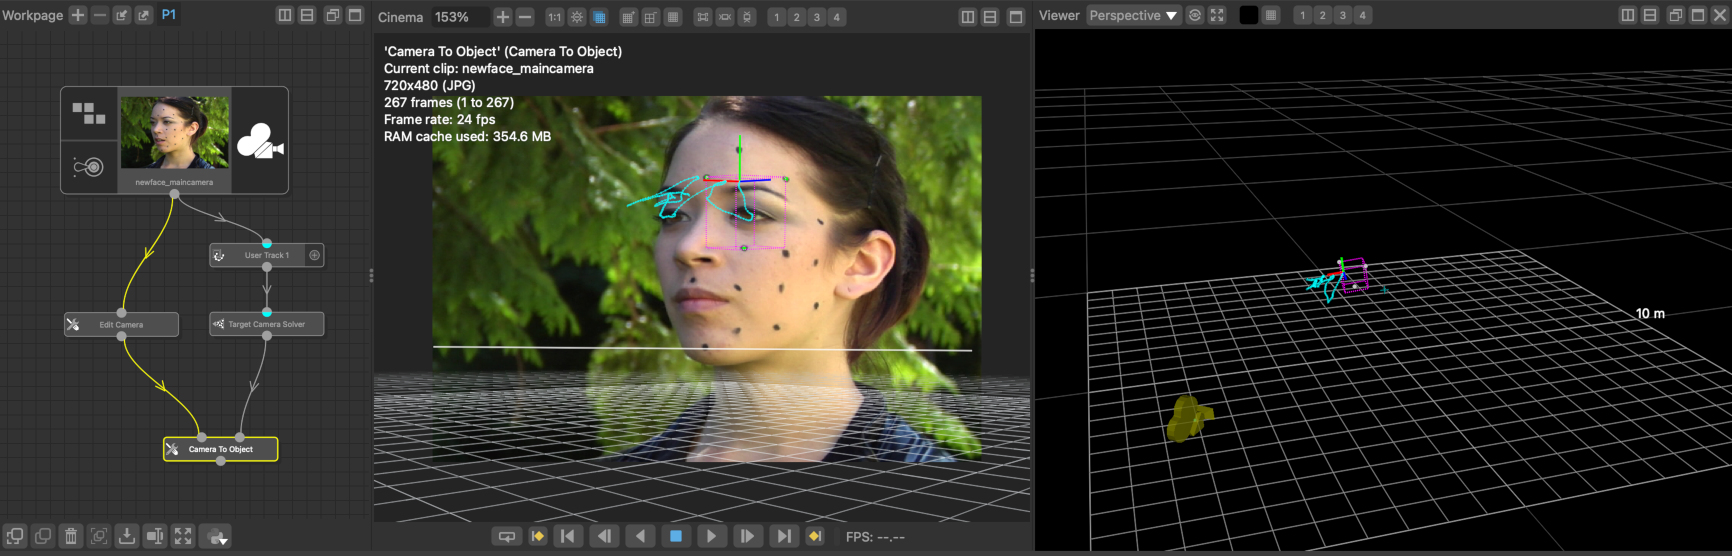Screen dimensions: 1732x556
Task: Switch to the P1 workpage tab
Action: click(x=169, y=15)
